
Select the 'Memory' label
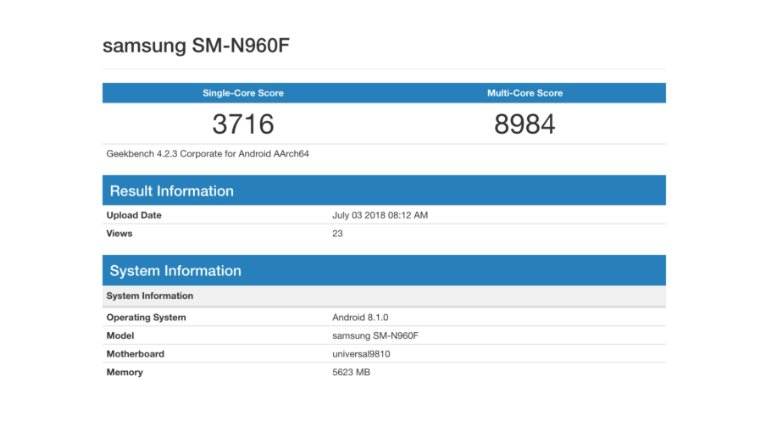125,372
